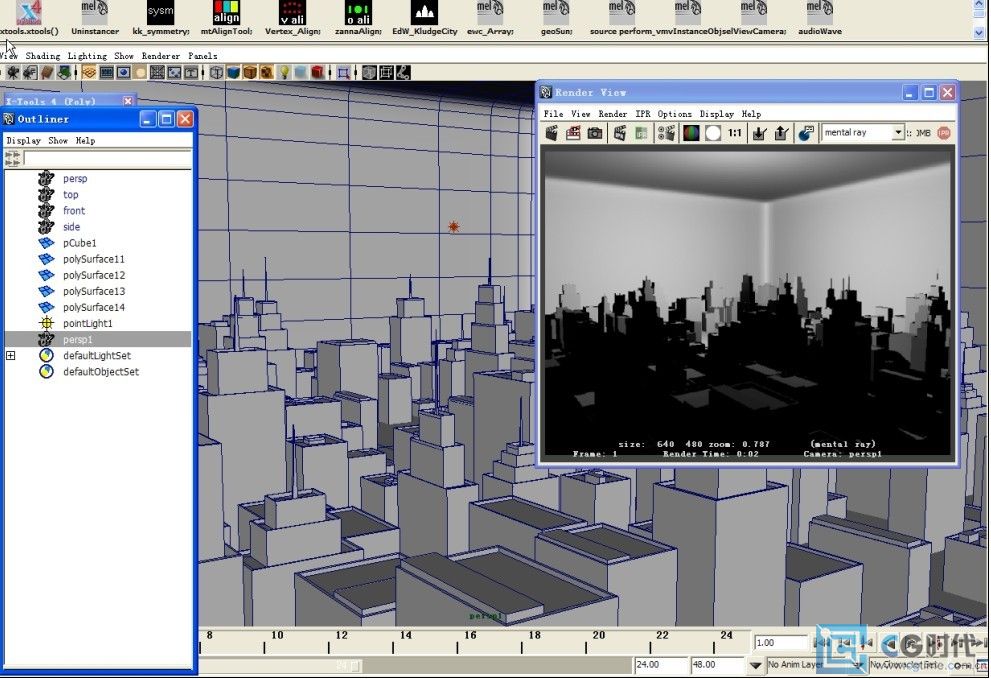Click render region icon in Render View
991x679 pixels.
(573, 133)
